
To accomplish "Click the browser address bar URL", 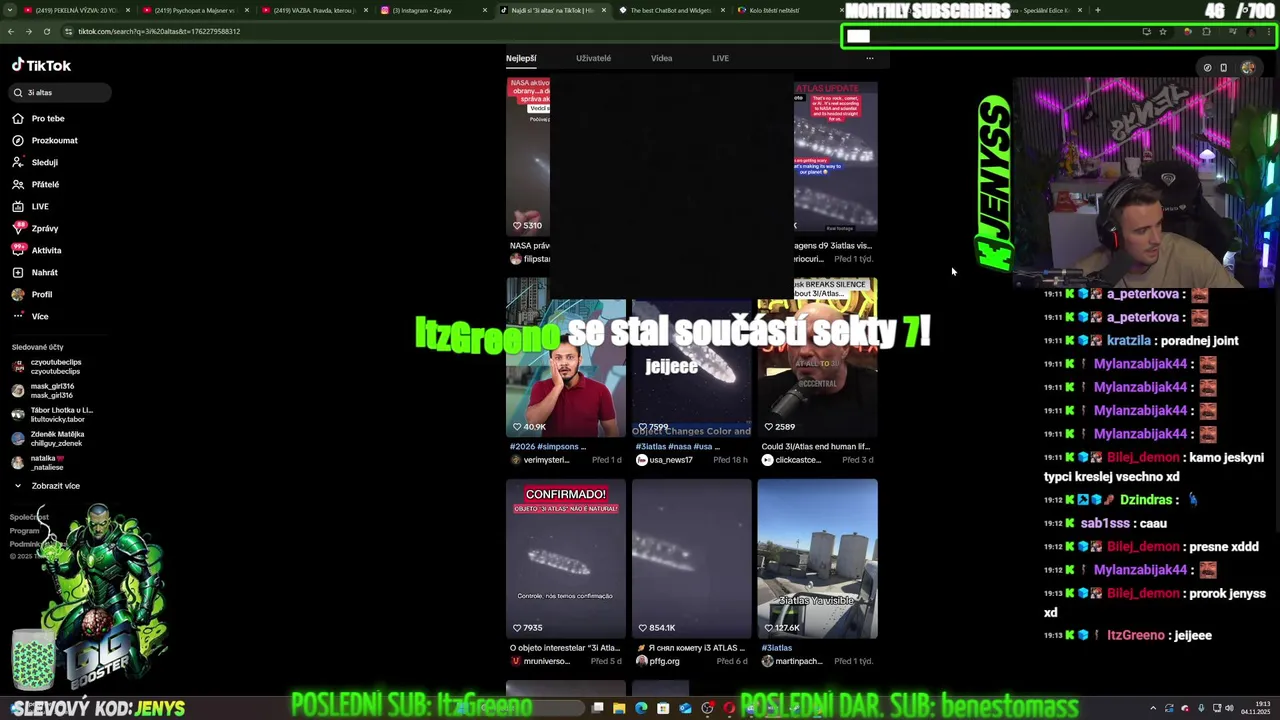I will click(159, 31).
